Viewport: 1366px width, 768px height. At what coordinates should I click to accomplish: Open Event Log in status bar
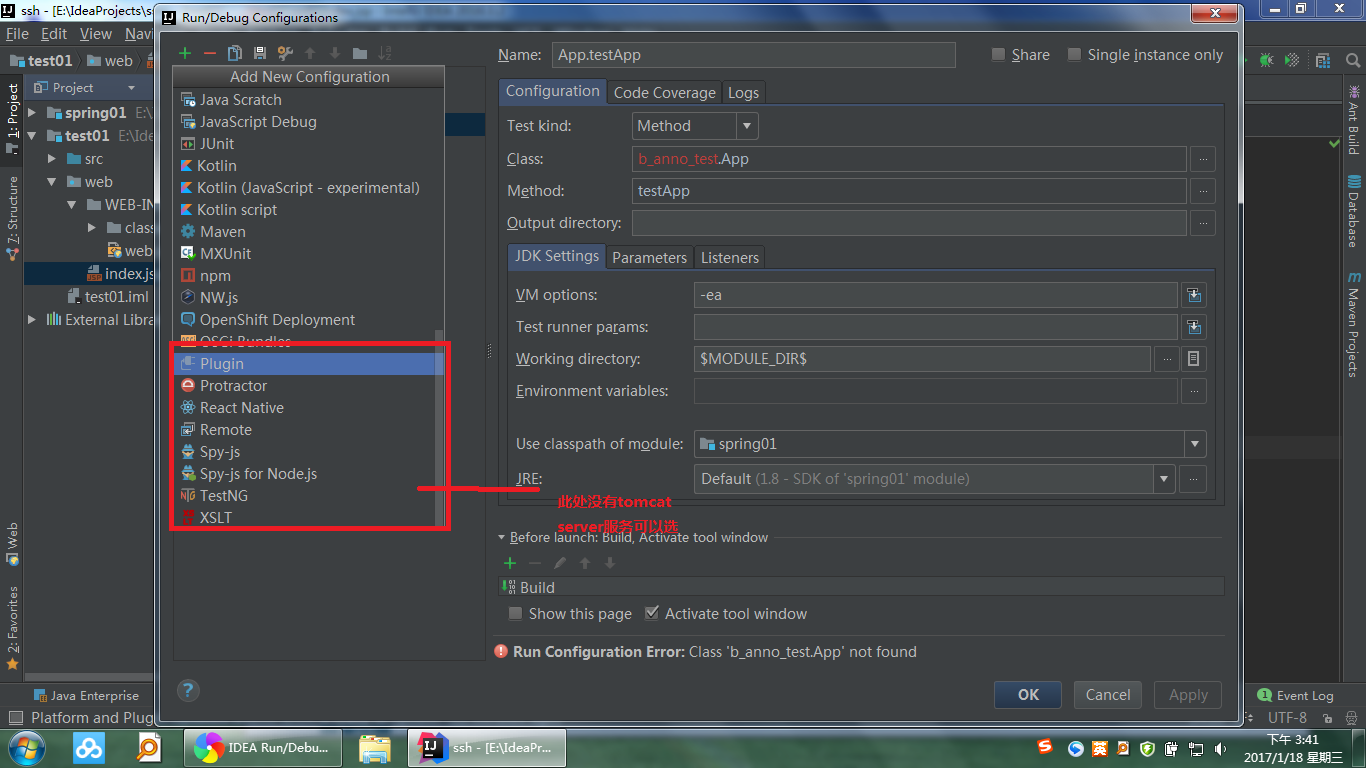(1296, 696)
